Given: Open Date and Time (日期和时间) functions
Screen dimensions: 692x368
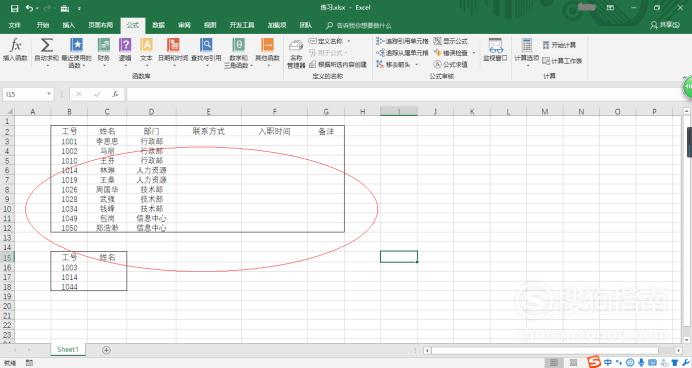Looking at the screenshot, I should (x=173, y=52).
